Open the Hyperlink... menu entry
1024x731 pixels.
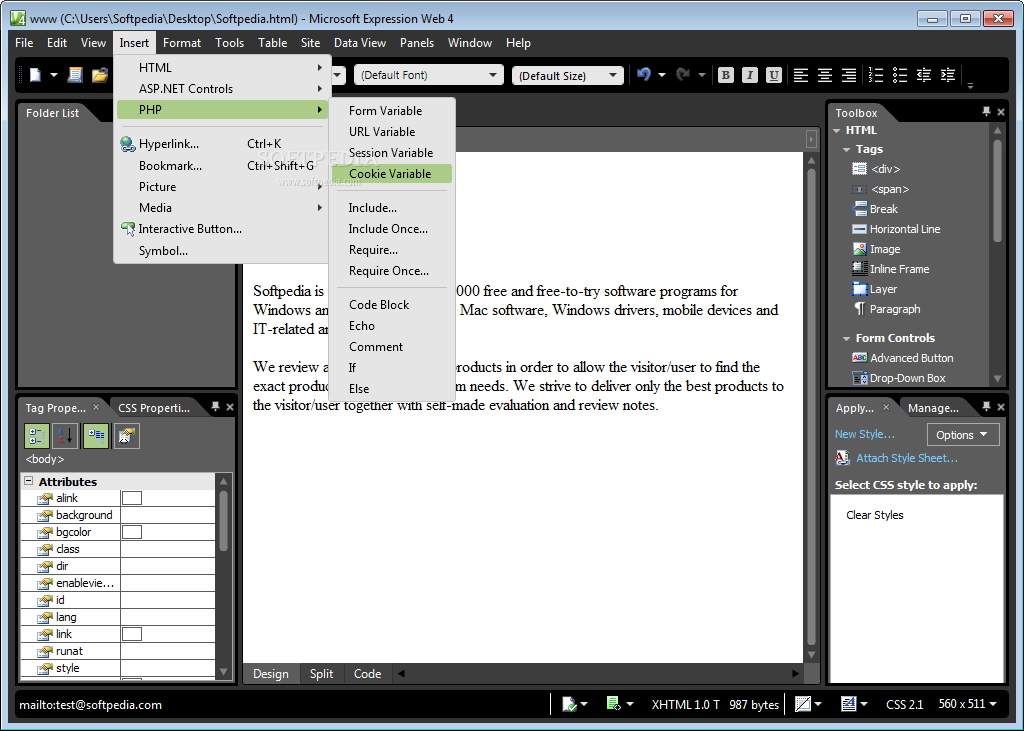coord(221,144)
